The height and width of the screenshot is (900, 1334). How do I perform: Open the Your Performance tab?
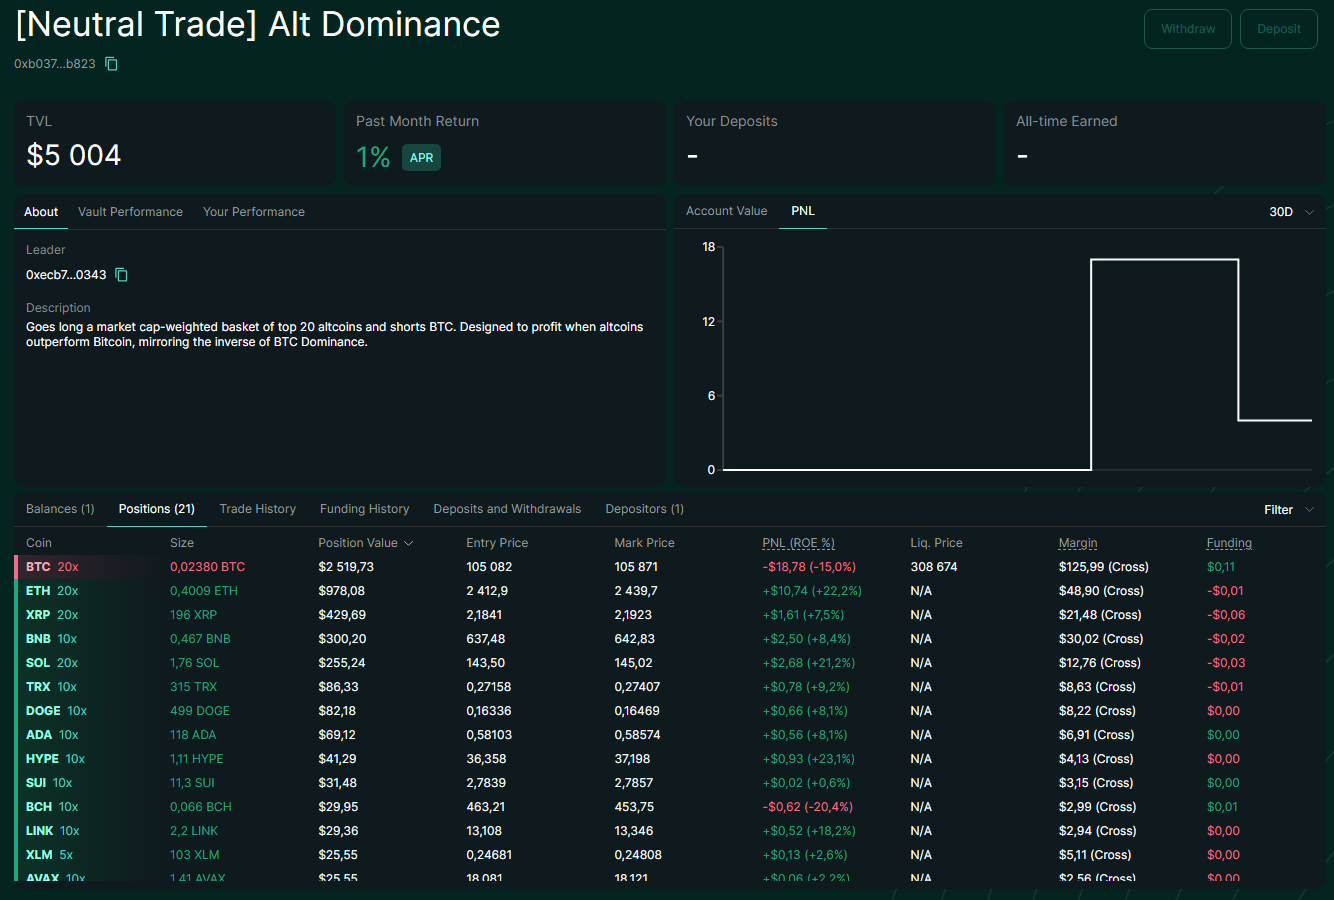coord(254,212)
